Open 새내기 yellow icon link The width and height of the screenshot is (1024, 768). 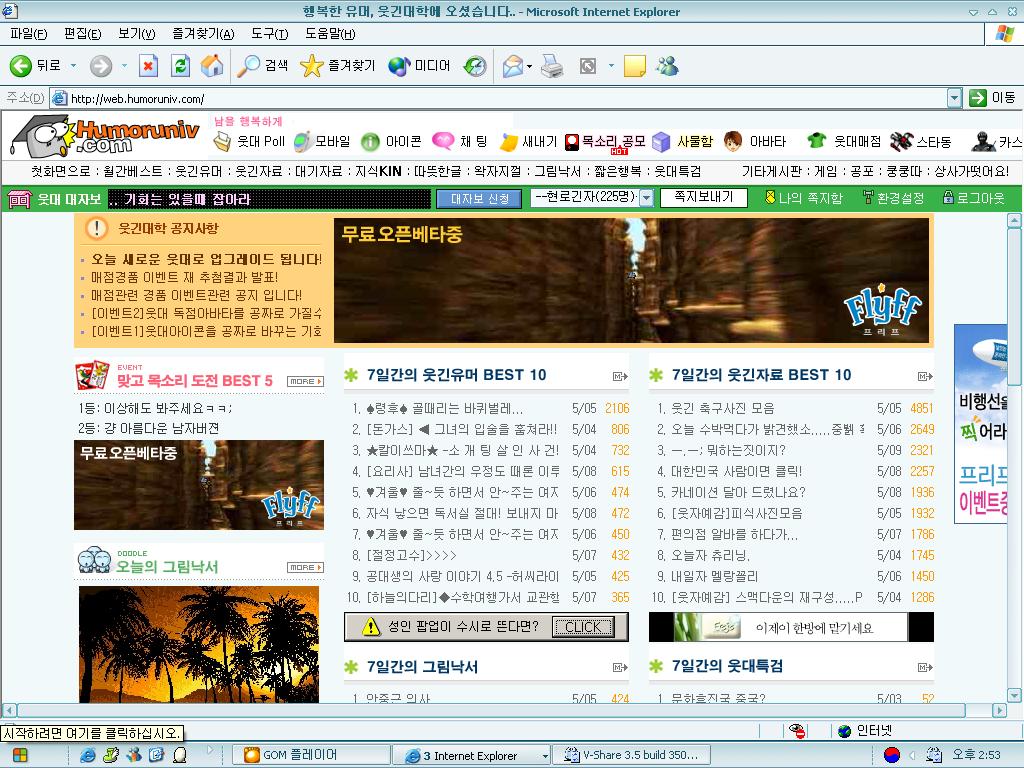click(x=528, y=141)
